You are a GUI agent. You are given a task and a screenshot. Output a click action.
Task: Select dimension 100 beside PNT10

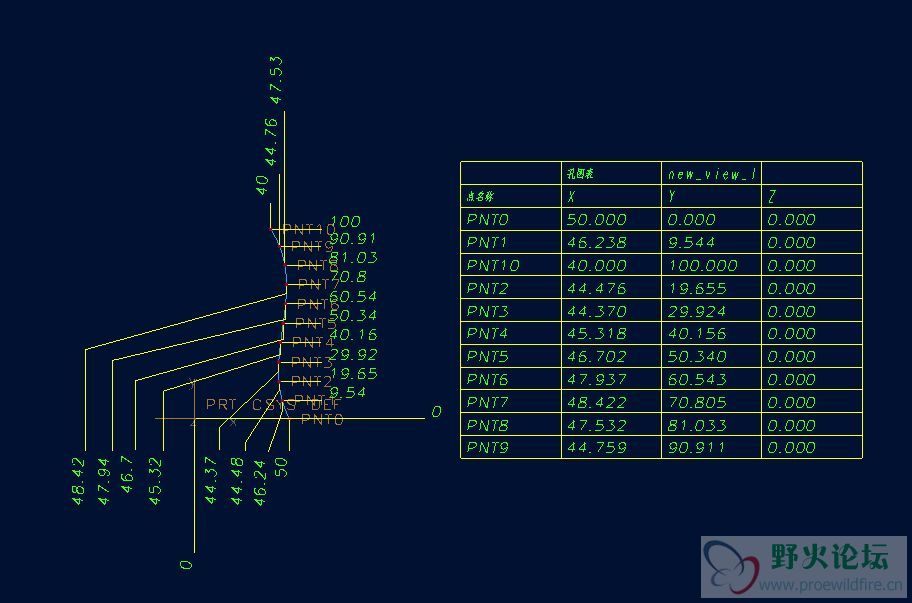[x=345, y=222]
